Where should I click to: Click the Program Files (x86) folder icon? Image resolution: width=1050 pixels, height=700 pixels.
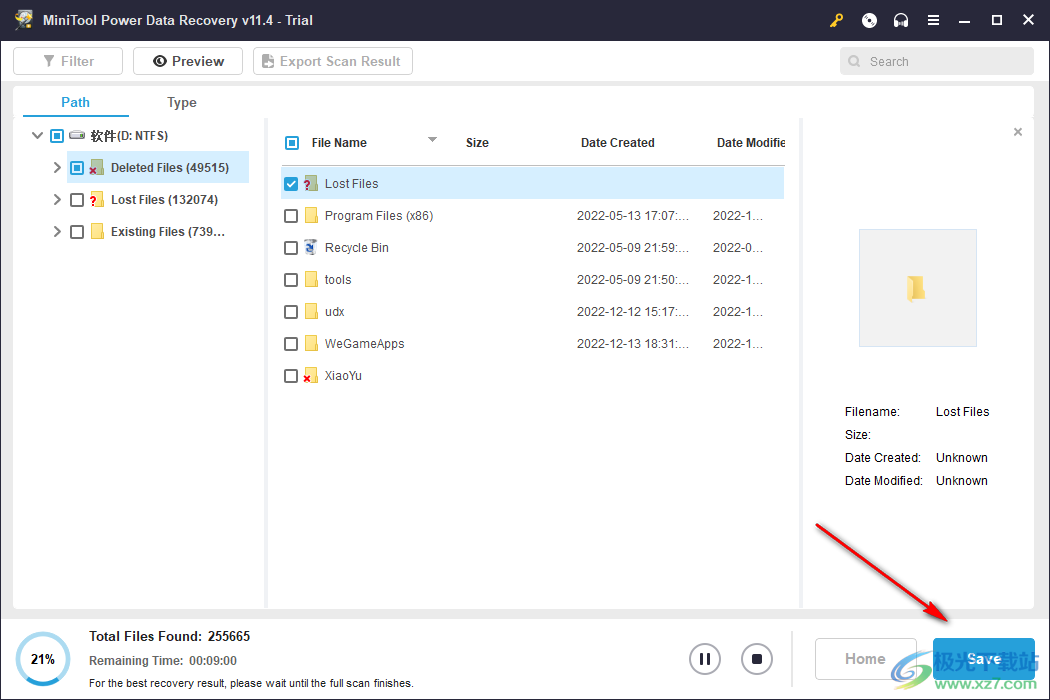point(311,215)
